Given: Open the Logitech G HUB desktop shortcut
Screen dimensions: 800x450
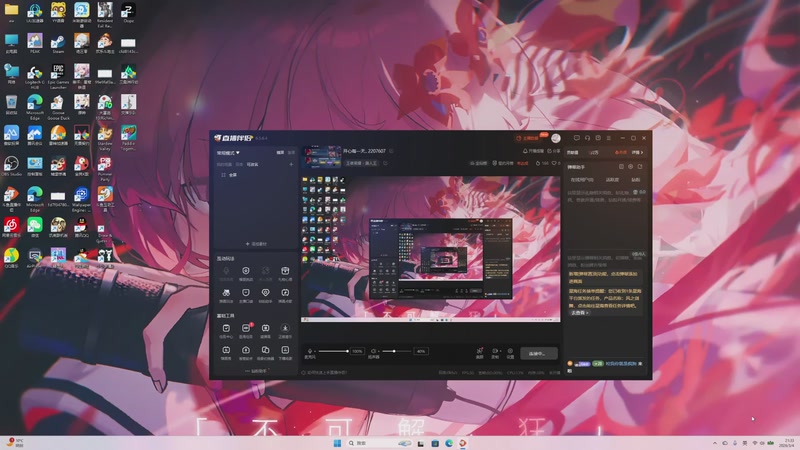Looking at the screenshot, I should pyautogui.click(x=35, y=76).
